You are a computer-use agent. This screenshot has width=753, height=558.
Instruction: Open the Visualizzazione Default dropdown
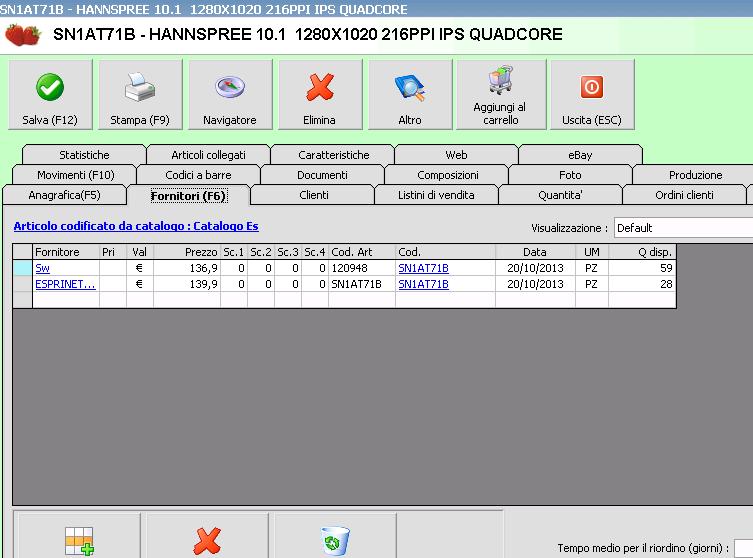click(683, 228)
